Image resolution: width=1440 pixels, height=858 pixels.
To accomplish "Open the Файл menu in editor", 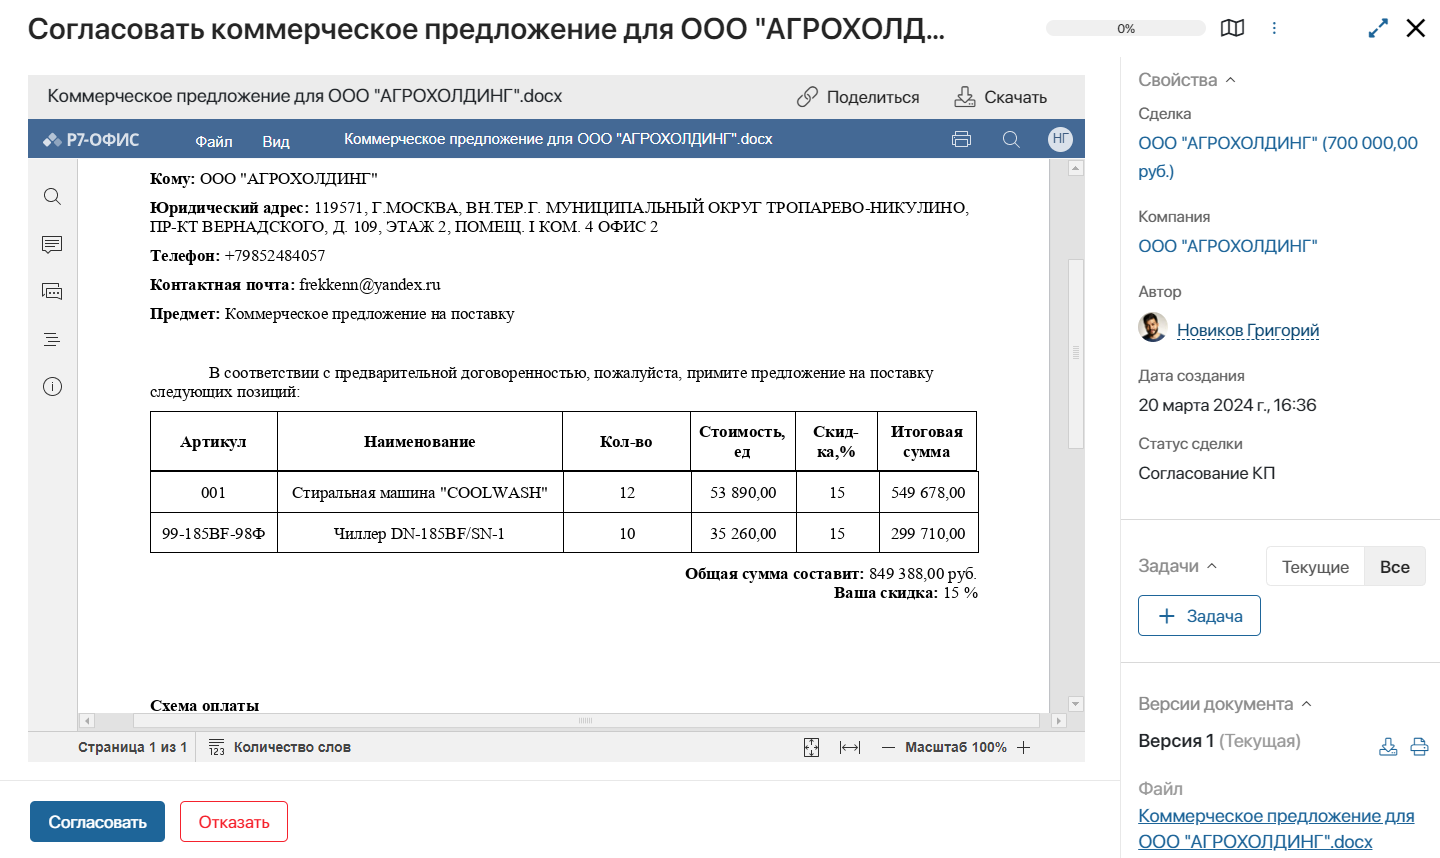I will [214, 141].
